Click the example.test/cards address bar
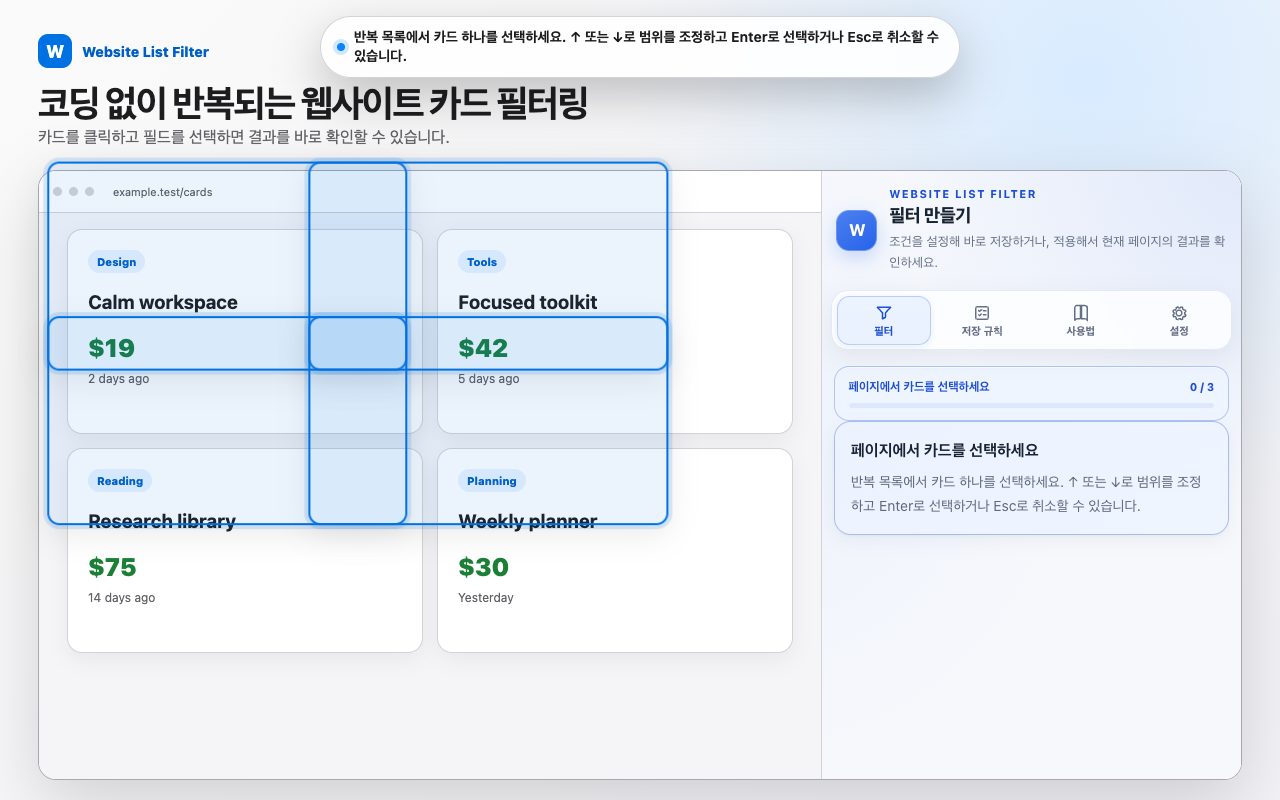Viewport: 1280px width, 800px height. pyautogui.click(x=163, y=192)
